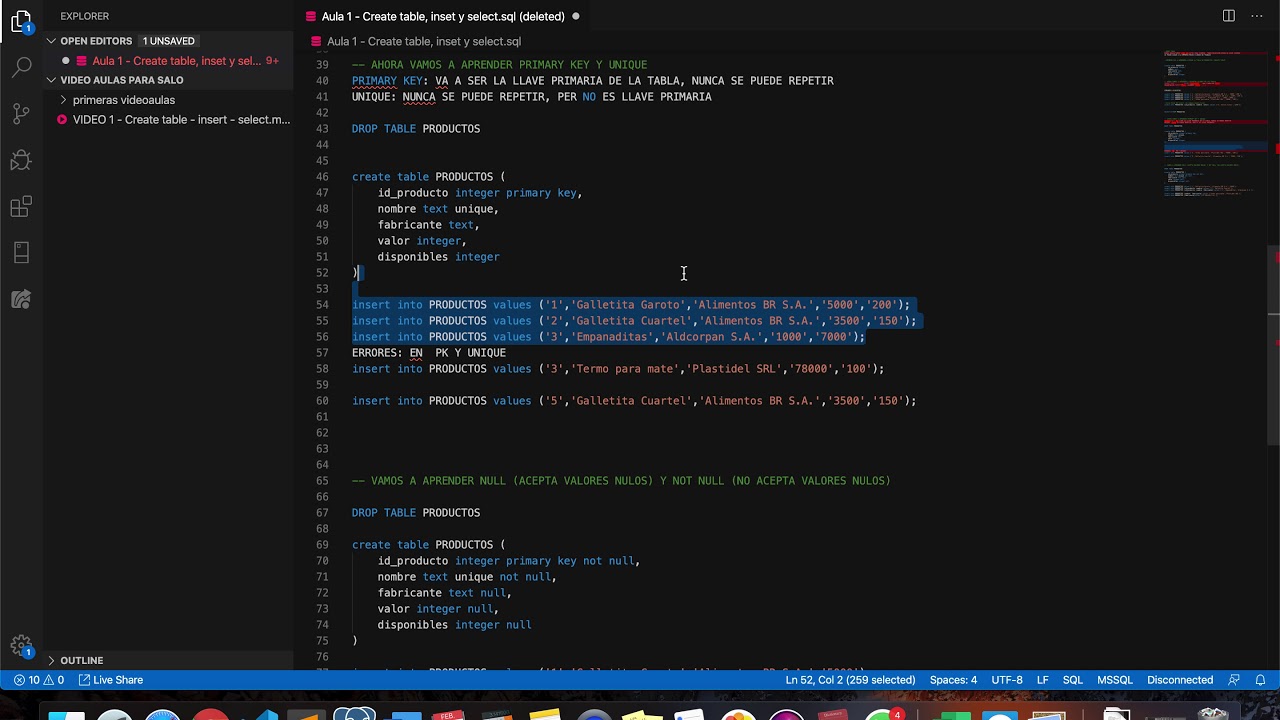Click Aula 1 breadcrumb file name
This screenshot has height=720, width=1280.
pos(424,41)
